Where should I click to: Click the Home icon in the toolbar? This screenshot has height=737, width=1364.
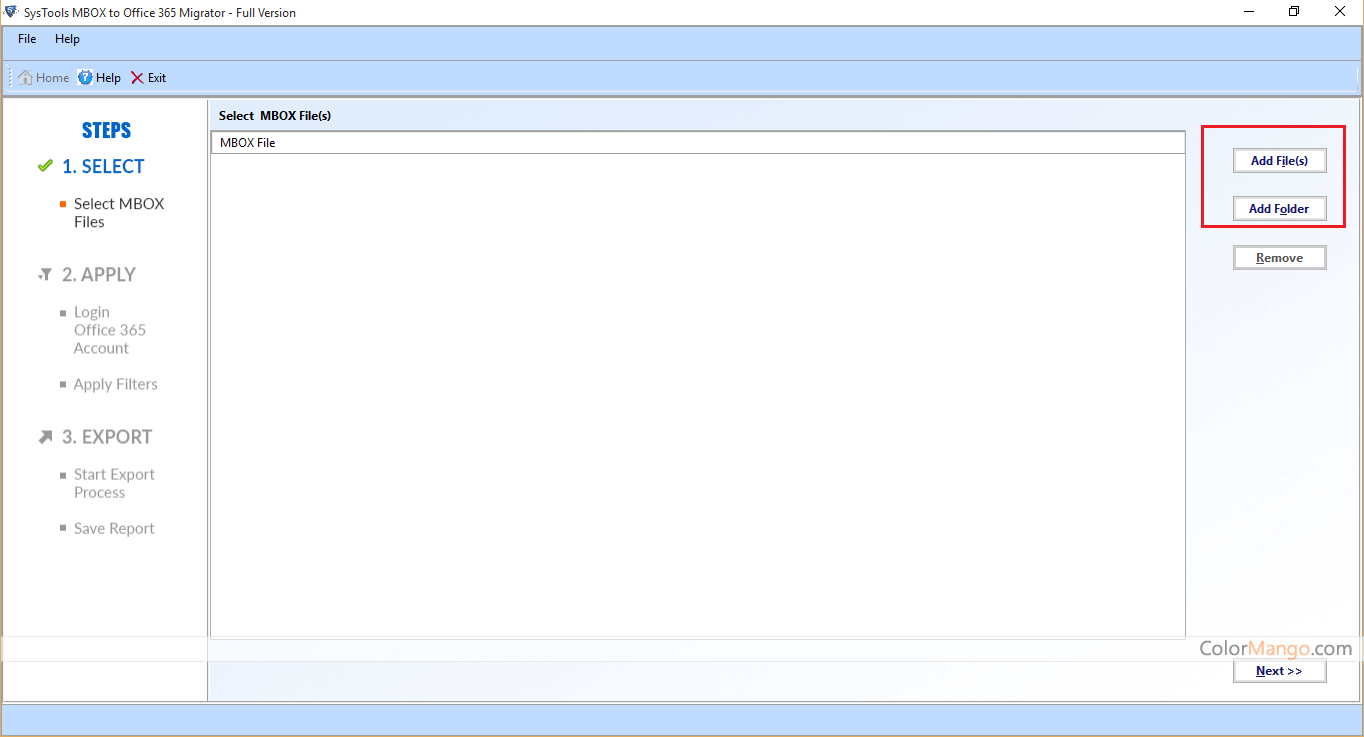pyautogui.click(x=26, y=78)
